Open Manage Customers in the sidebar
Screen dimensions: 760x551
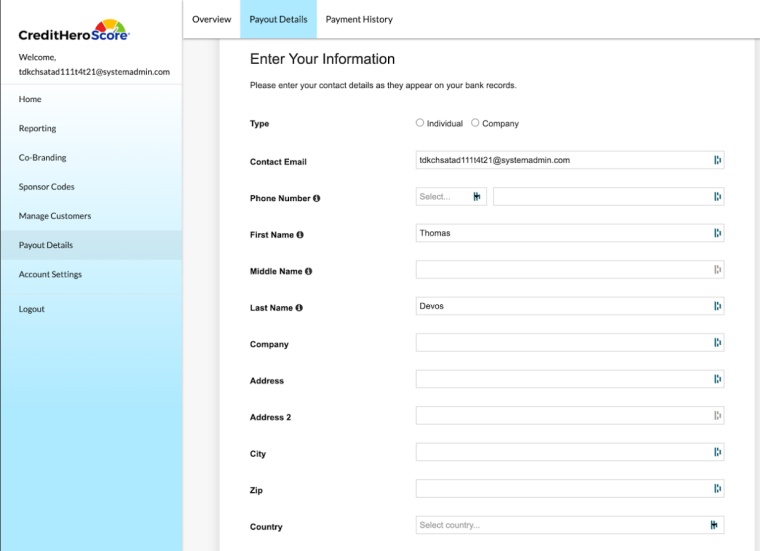point(55,216)
